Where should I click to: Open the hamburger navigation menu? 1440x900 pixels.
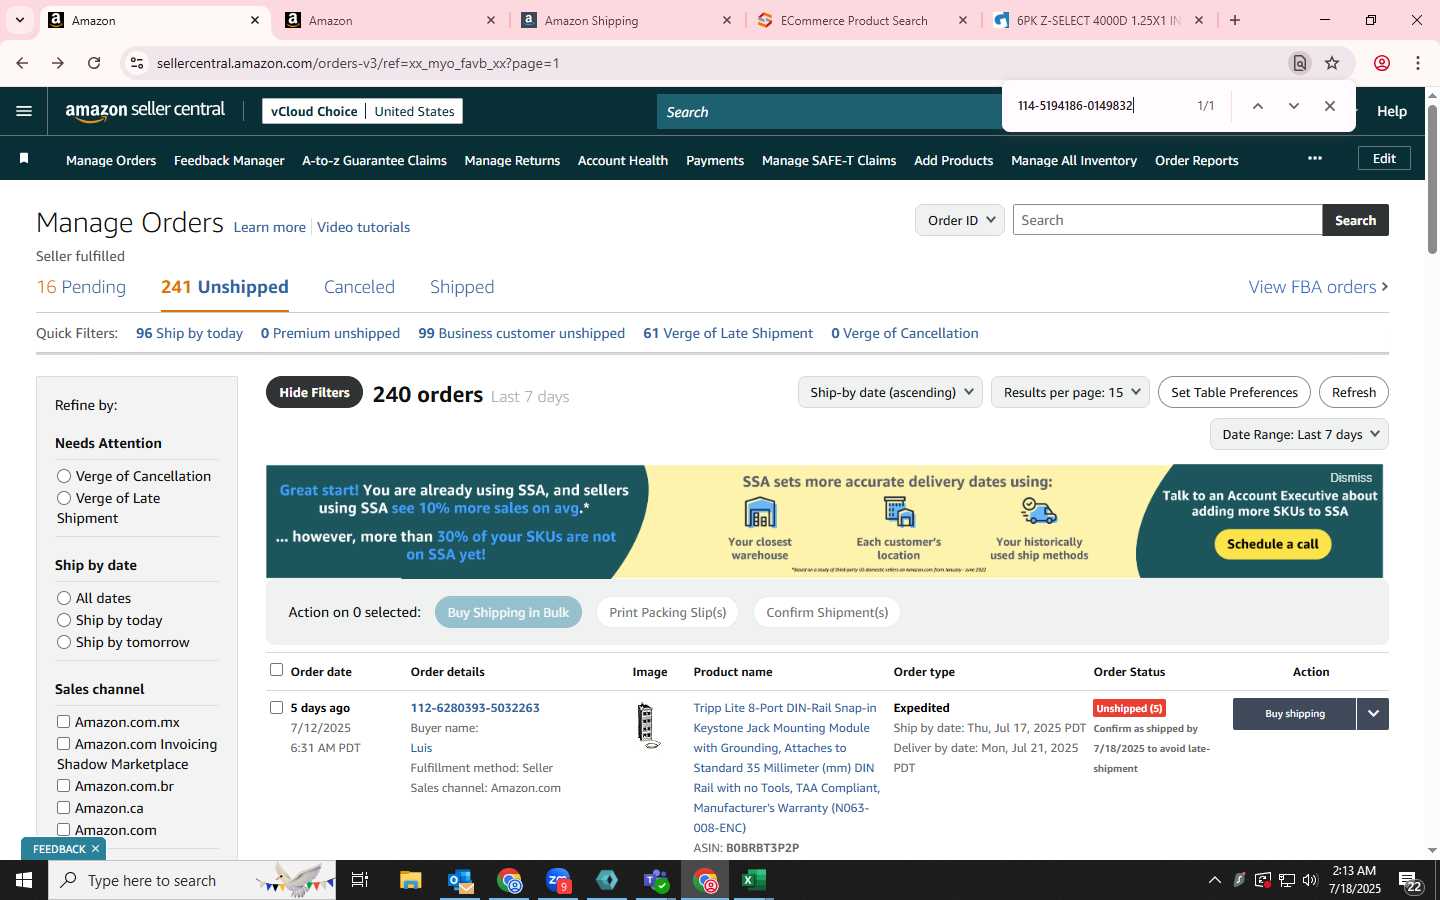24,111
